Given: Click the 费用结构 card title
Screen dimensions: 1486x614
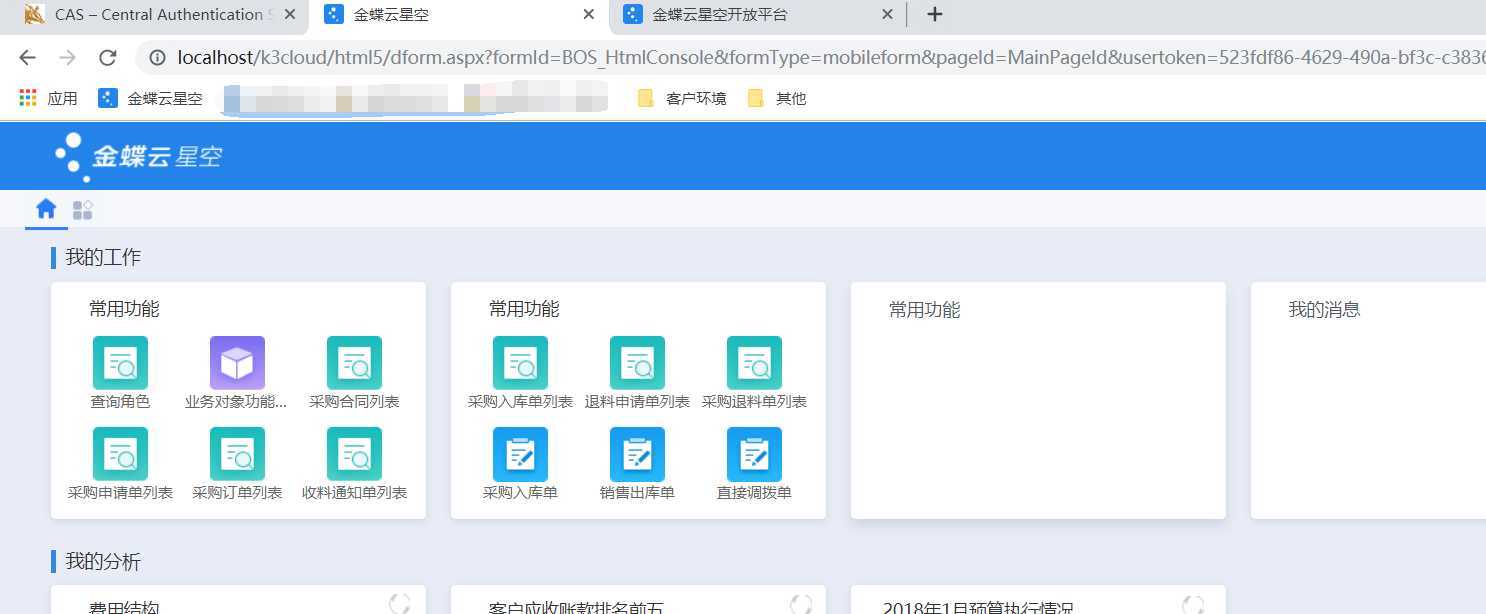Looking at the screenshot, I should point(124,607).
